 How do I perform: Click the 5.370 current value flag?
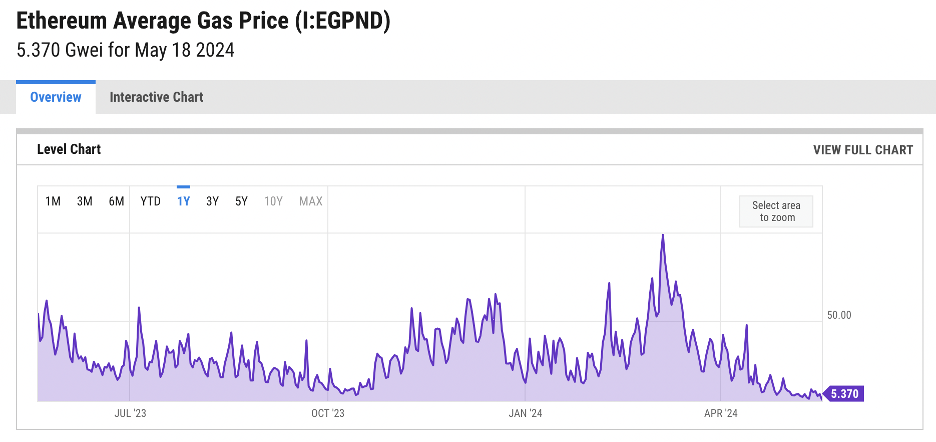pos(843,394)
